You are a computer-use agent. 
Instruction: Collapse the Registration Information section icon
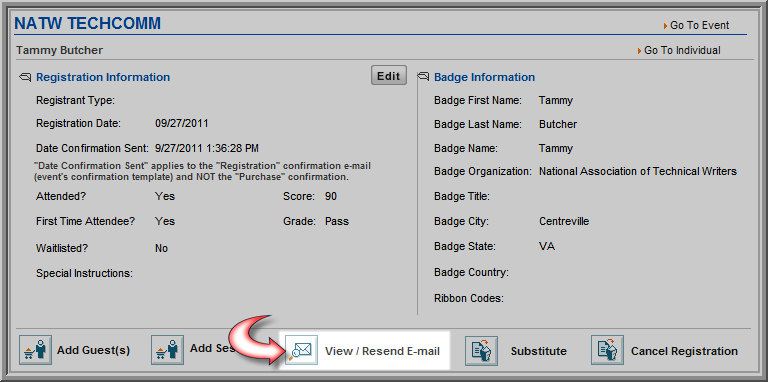25,77
